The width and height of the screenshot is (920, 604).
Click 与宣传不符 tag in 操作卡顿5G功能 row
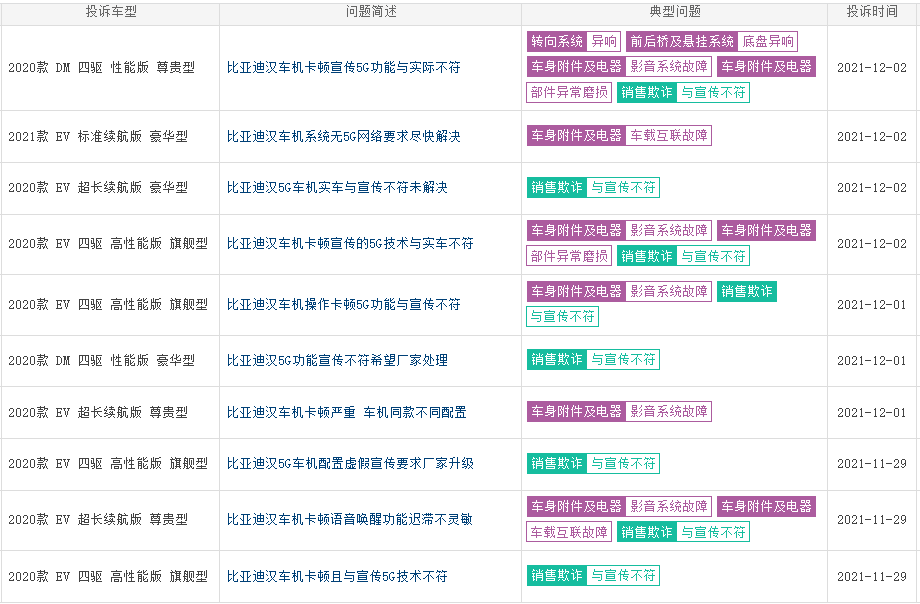(562, 316)
